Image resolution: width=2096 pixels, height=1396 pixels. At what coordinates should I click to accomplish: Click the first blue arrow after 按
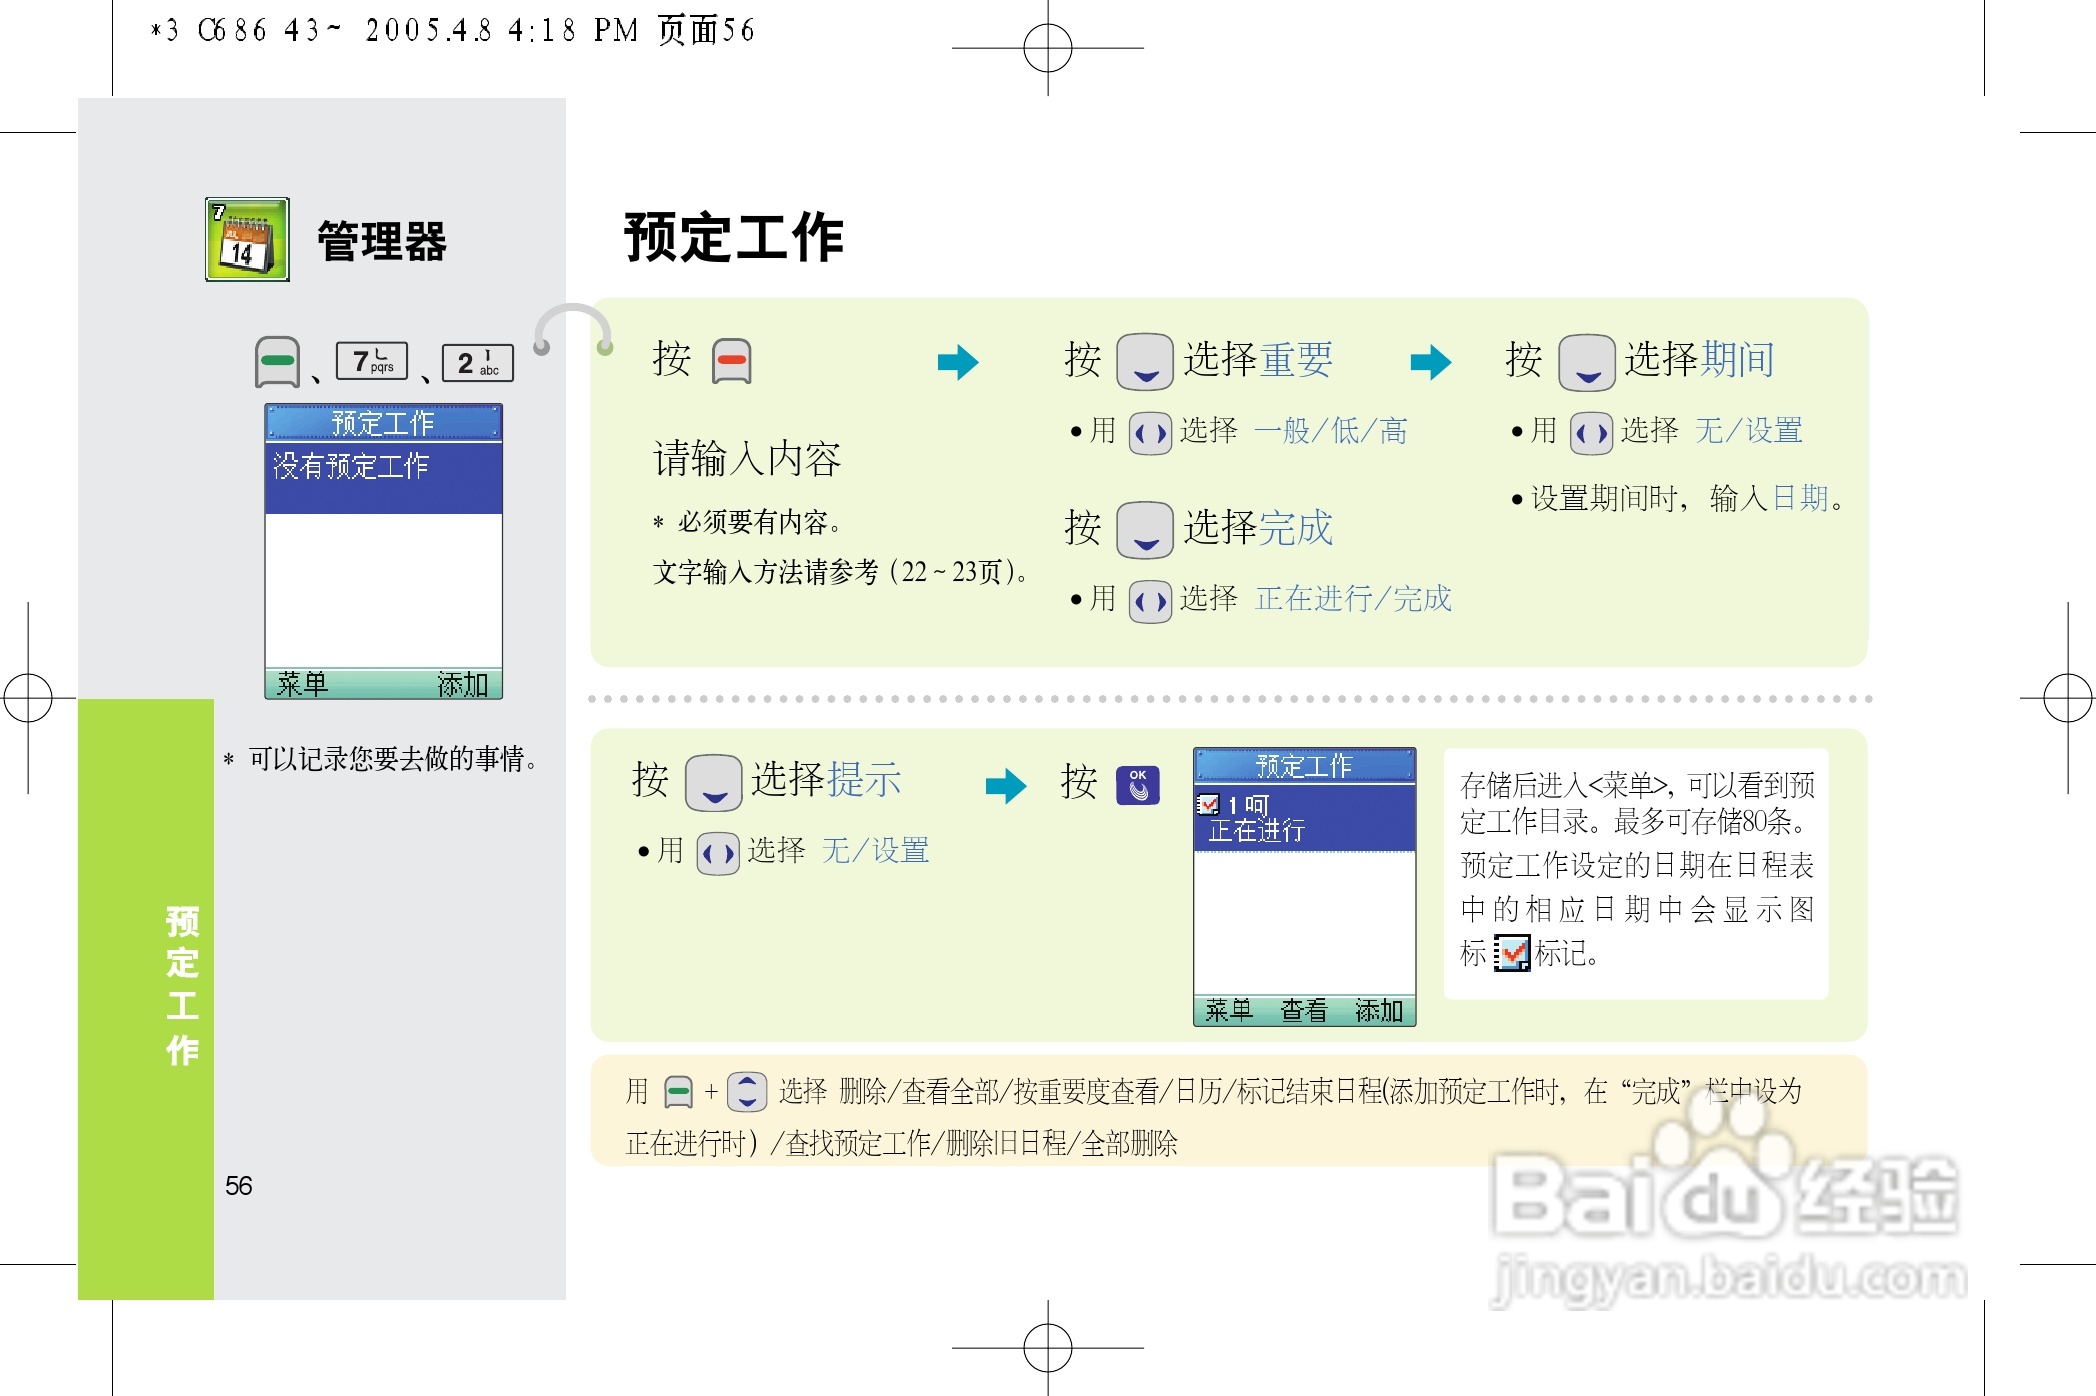coord(957,362)
